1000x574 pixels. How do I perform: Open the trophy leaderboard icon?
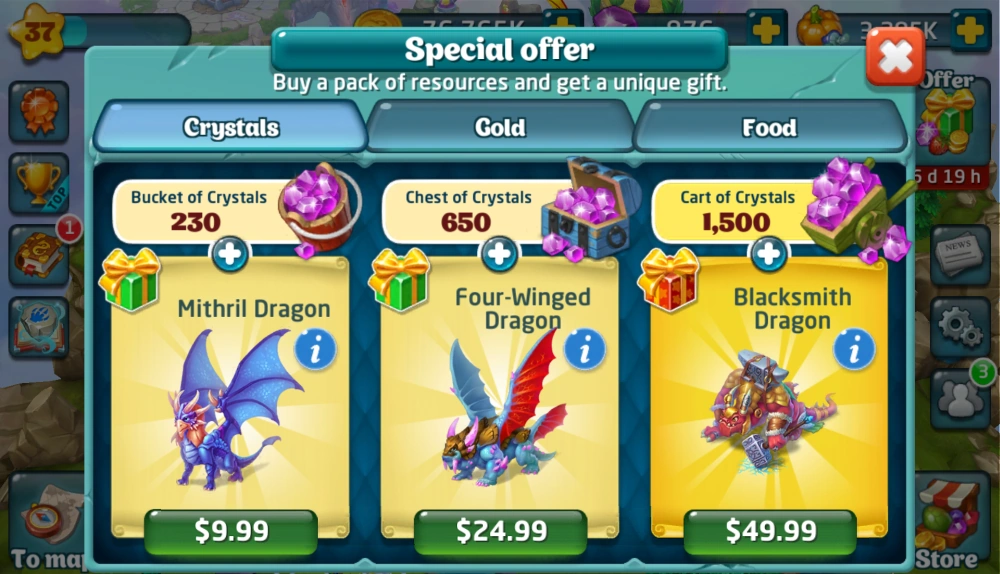pos(38,184)
